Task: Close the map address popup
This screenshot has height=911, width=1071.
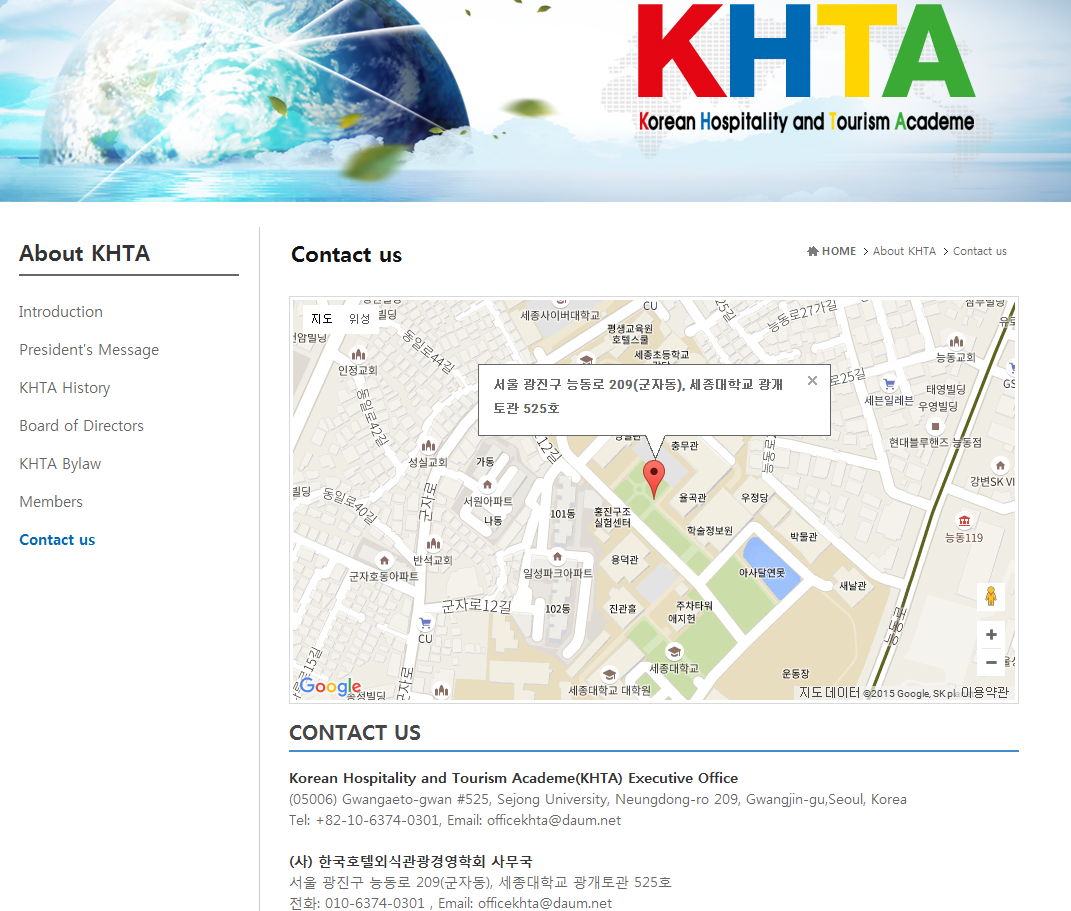Action: (x=812, y=381)
